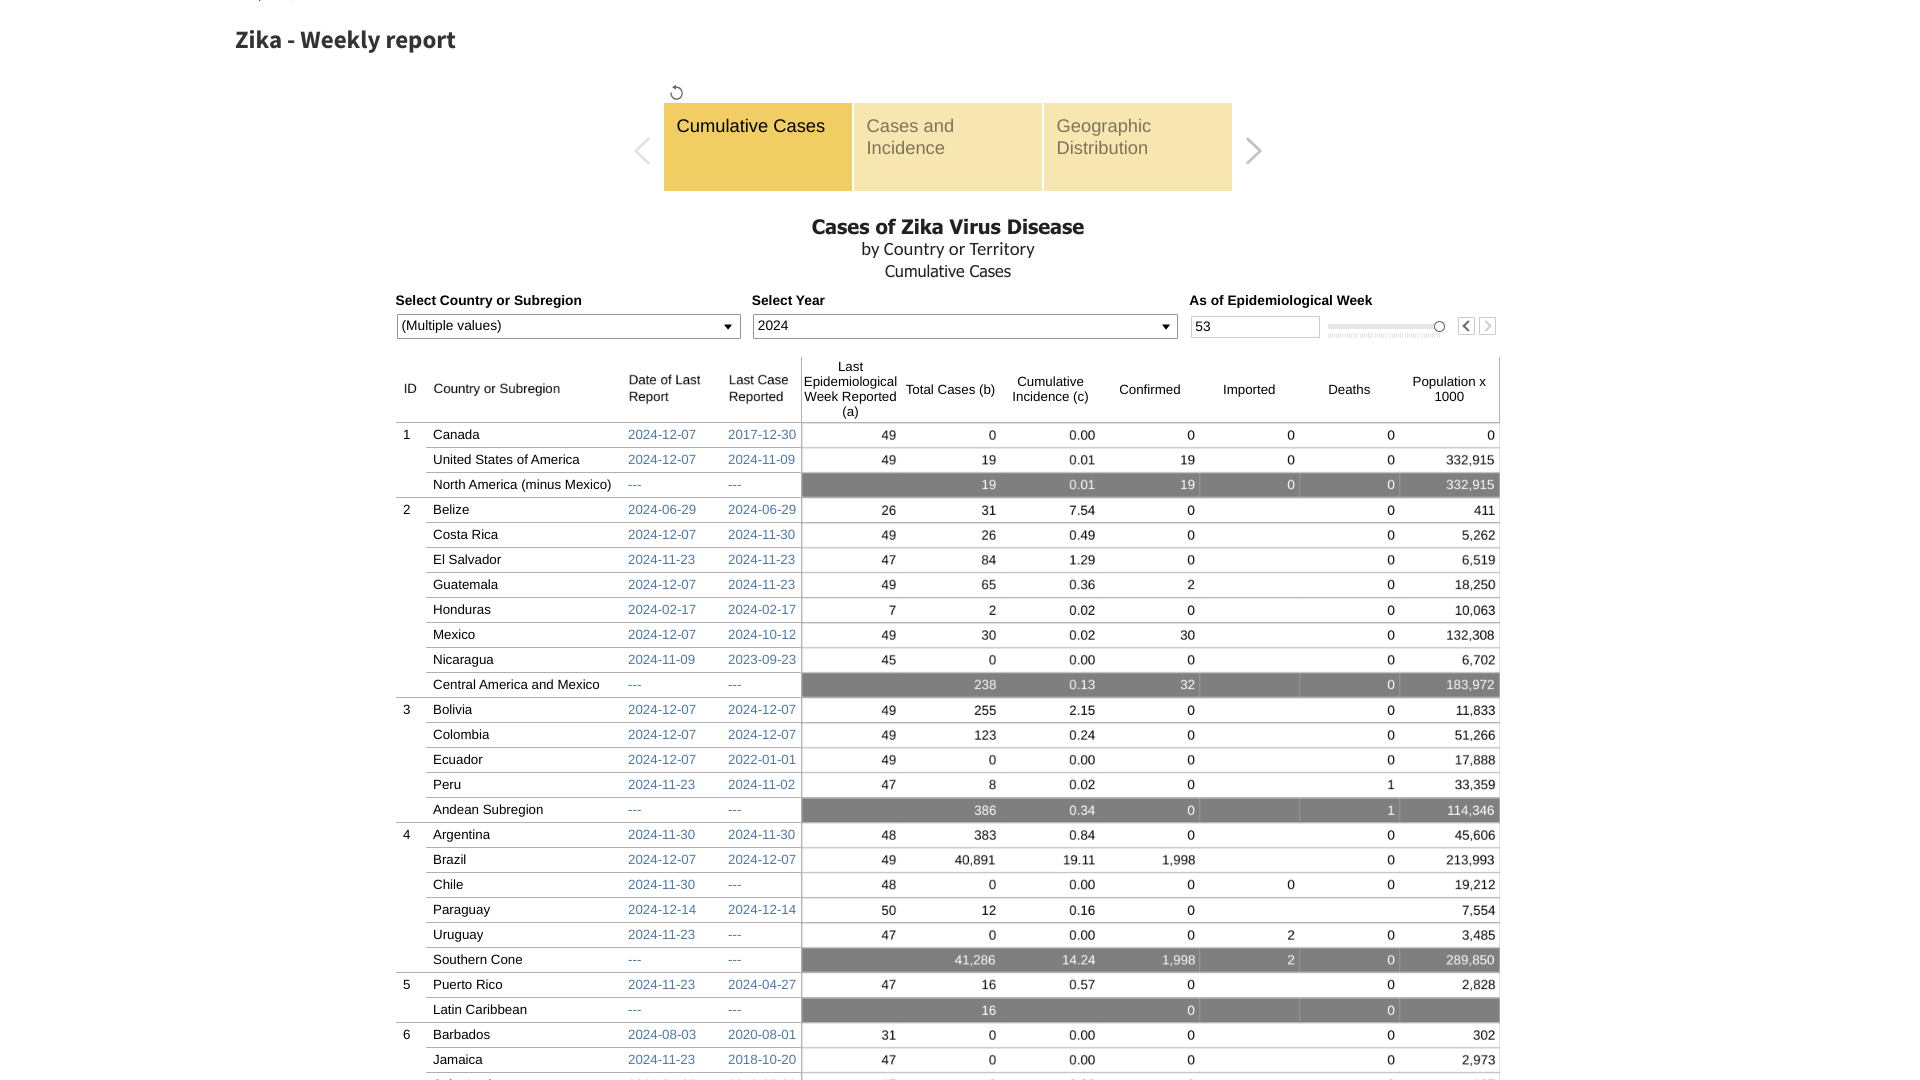1920x1080 pixels.
Task: Click the revert/reset icon above the tabs
Action: (677, 93)
